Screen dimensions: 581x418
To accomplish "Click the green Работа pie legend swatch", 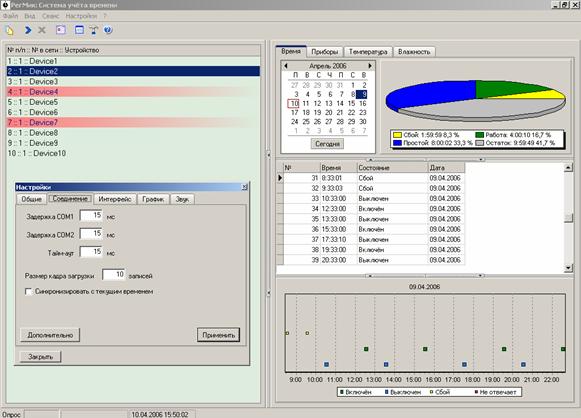I will [479, 135].
